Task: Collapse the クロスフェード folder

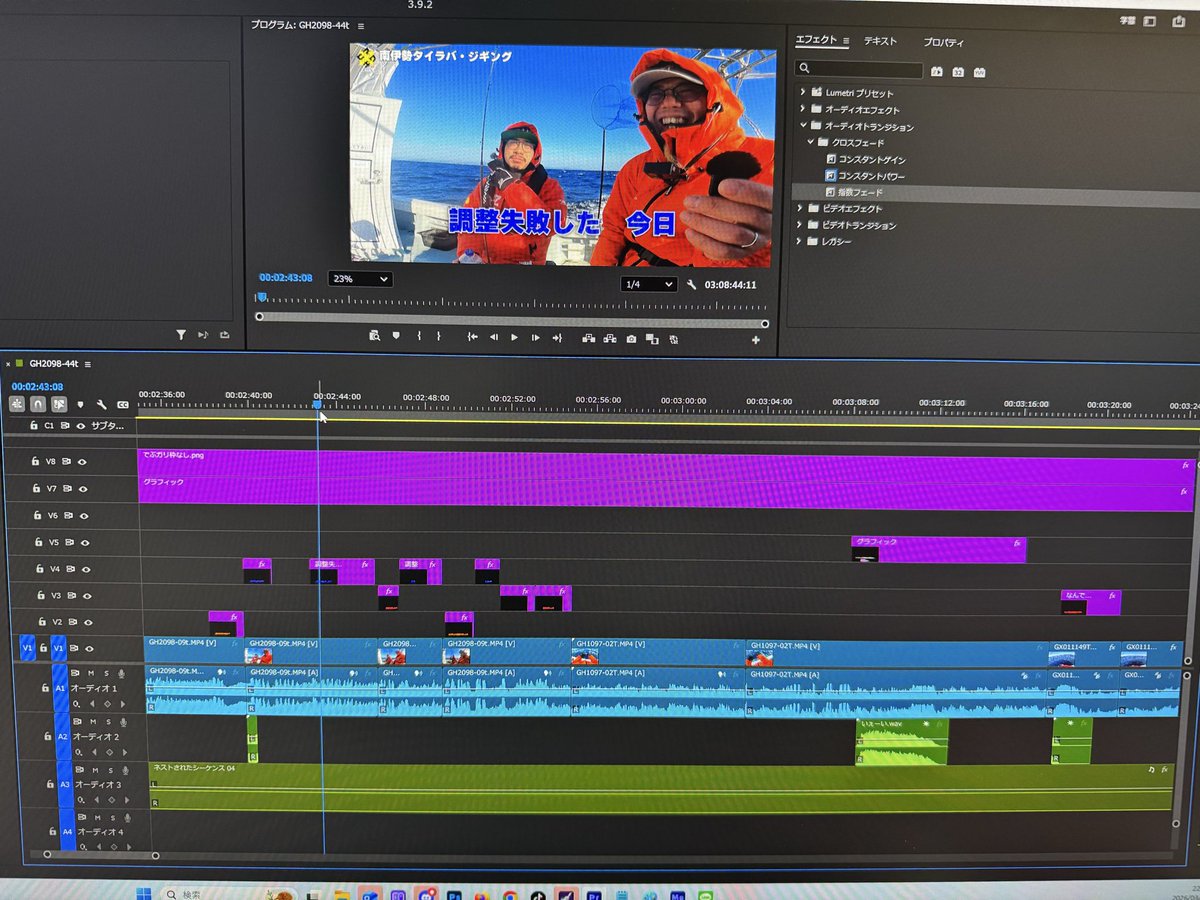Action: [x=811, y=142]
